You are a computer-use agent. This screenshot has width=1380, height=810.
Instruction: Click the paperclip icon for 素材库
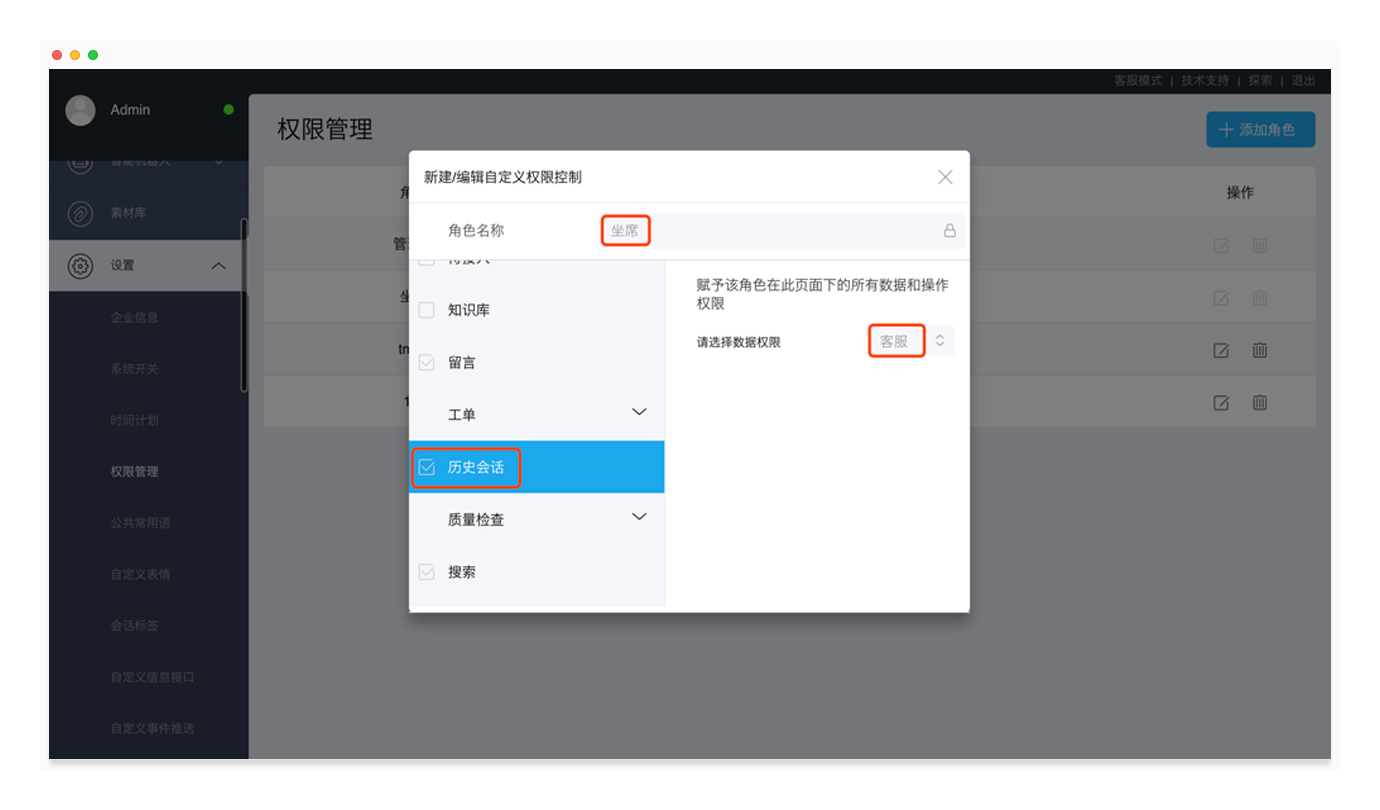pos(80,214)
